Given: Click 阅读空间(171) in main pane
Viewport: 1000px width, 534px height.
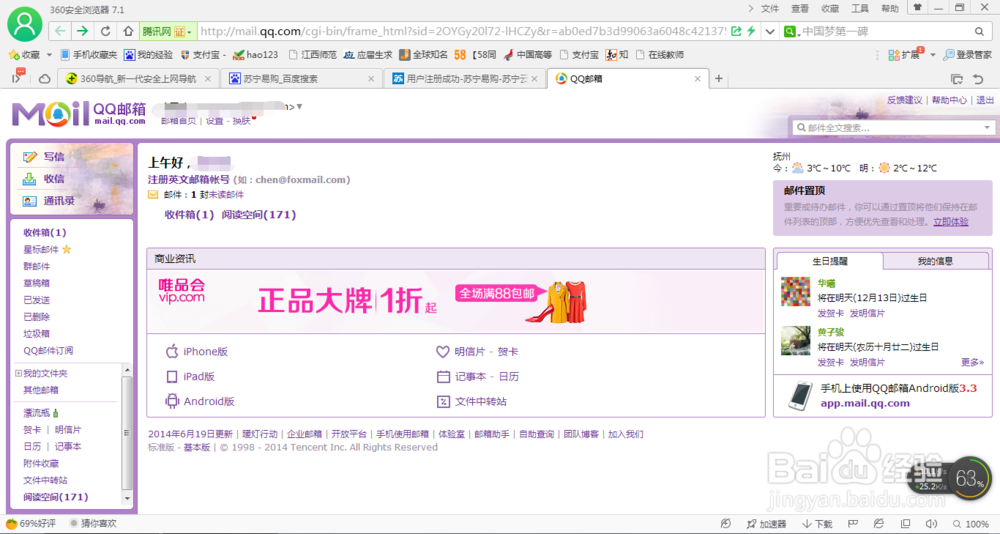Looking at the screenshot, I should pos(259,215).
